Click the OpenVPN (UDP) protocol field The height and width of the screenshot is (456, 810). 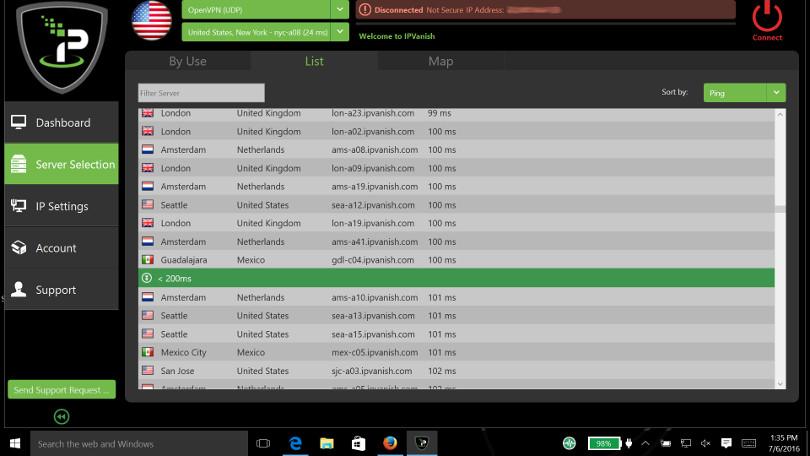coord(256,9)
